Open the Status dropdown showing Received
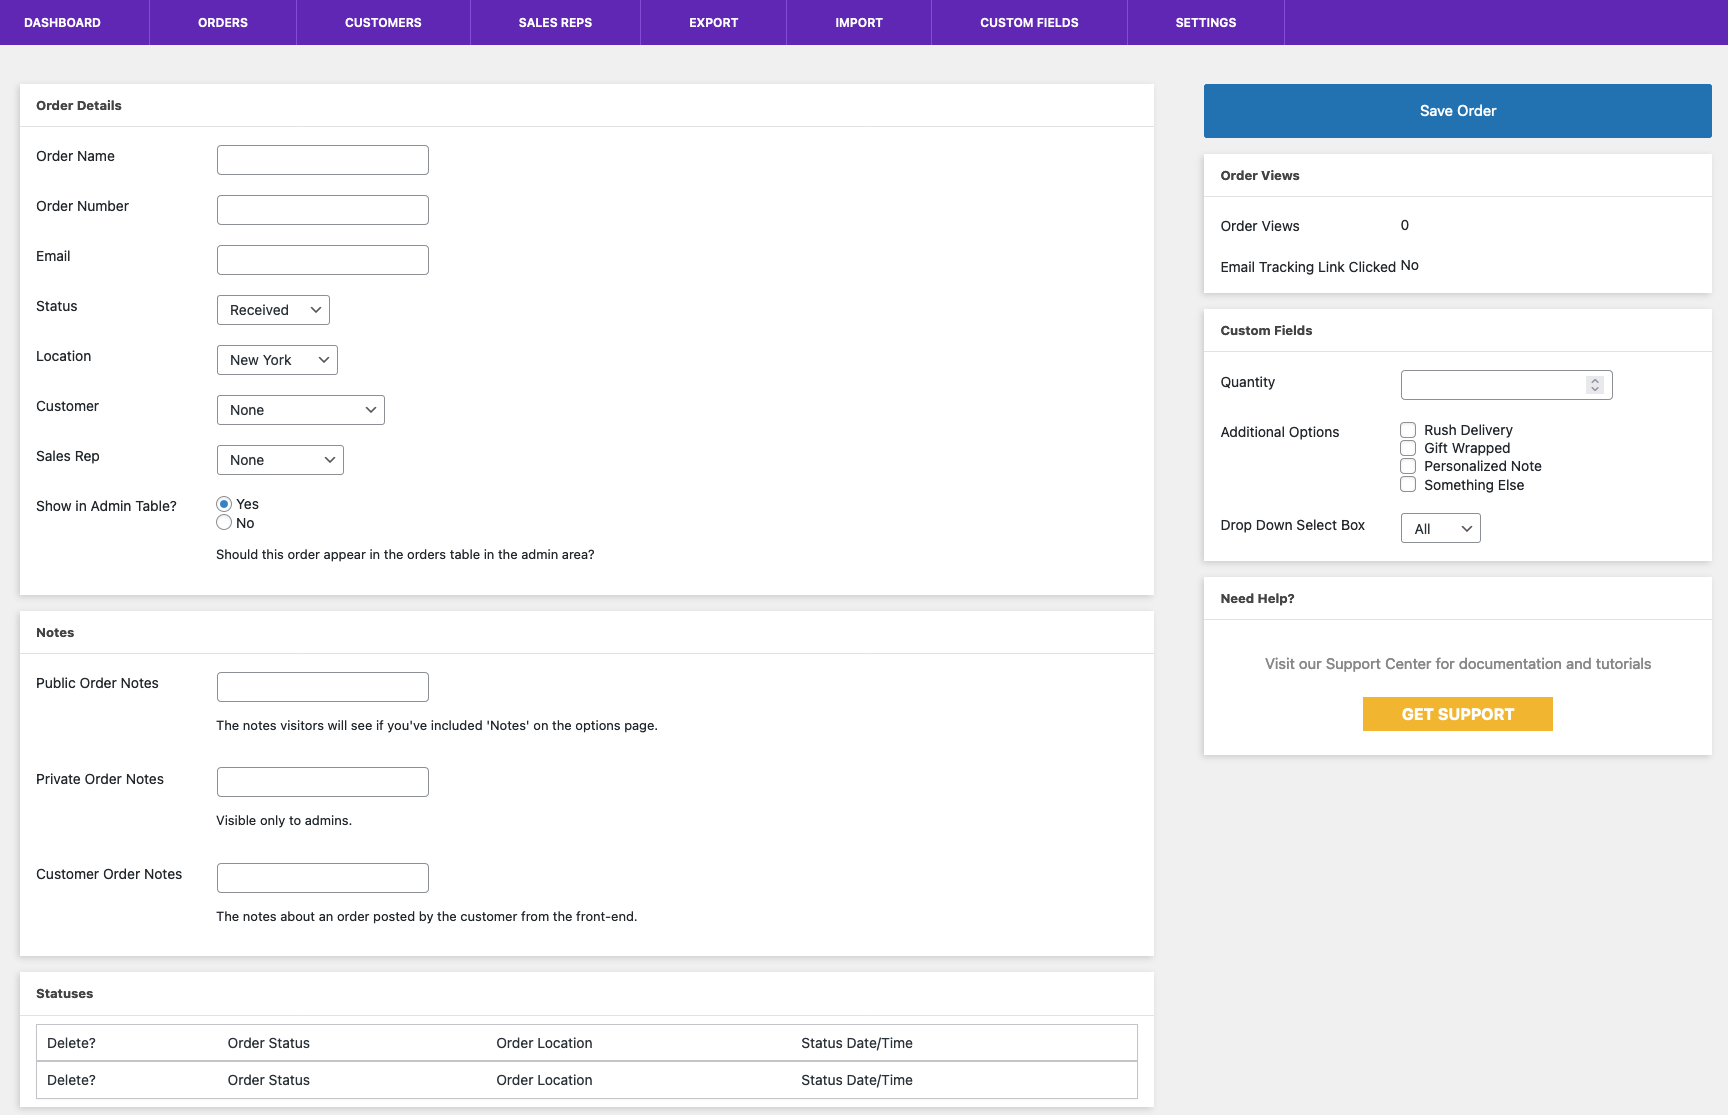 click(273, 310)
